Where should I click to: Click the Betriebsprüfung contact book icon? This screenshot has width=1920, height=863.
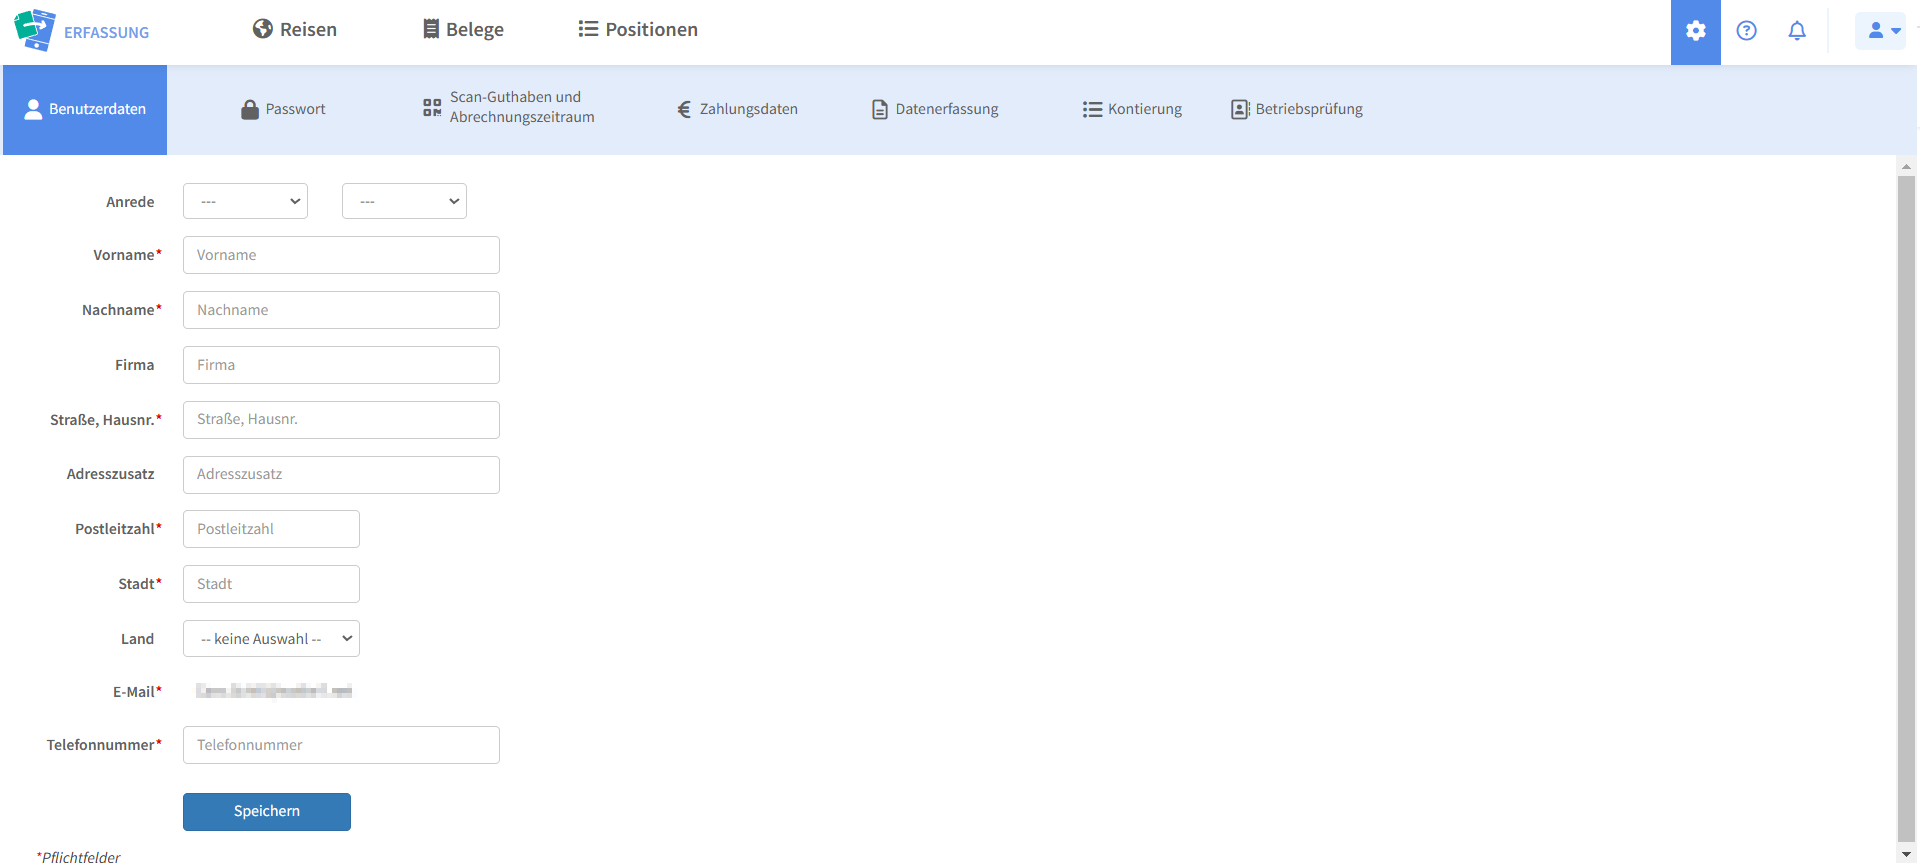pyautogui.click(x=1240, y=110)
